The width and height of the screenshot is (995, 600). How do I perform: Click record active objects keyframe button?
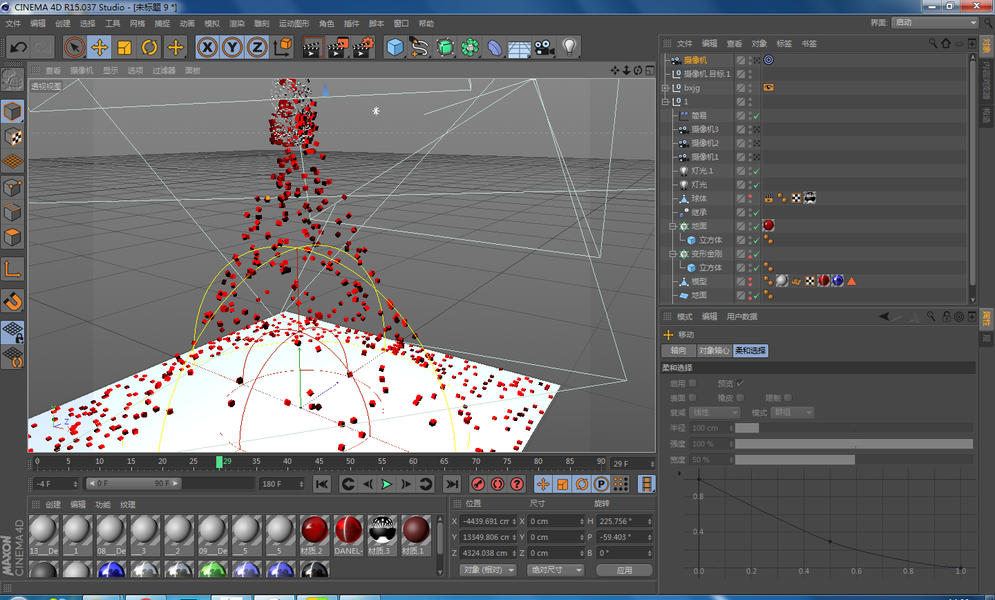(x=478, y=485)
